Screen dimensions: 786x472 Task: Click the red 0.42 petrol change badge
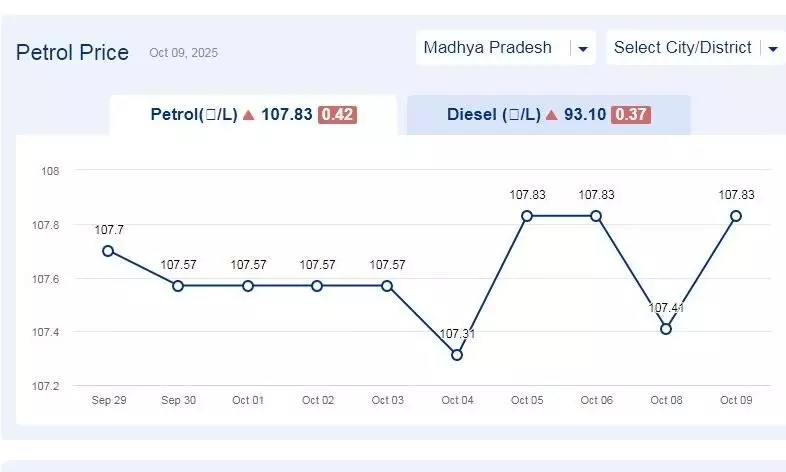pos(337,115)
